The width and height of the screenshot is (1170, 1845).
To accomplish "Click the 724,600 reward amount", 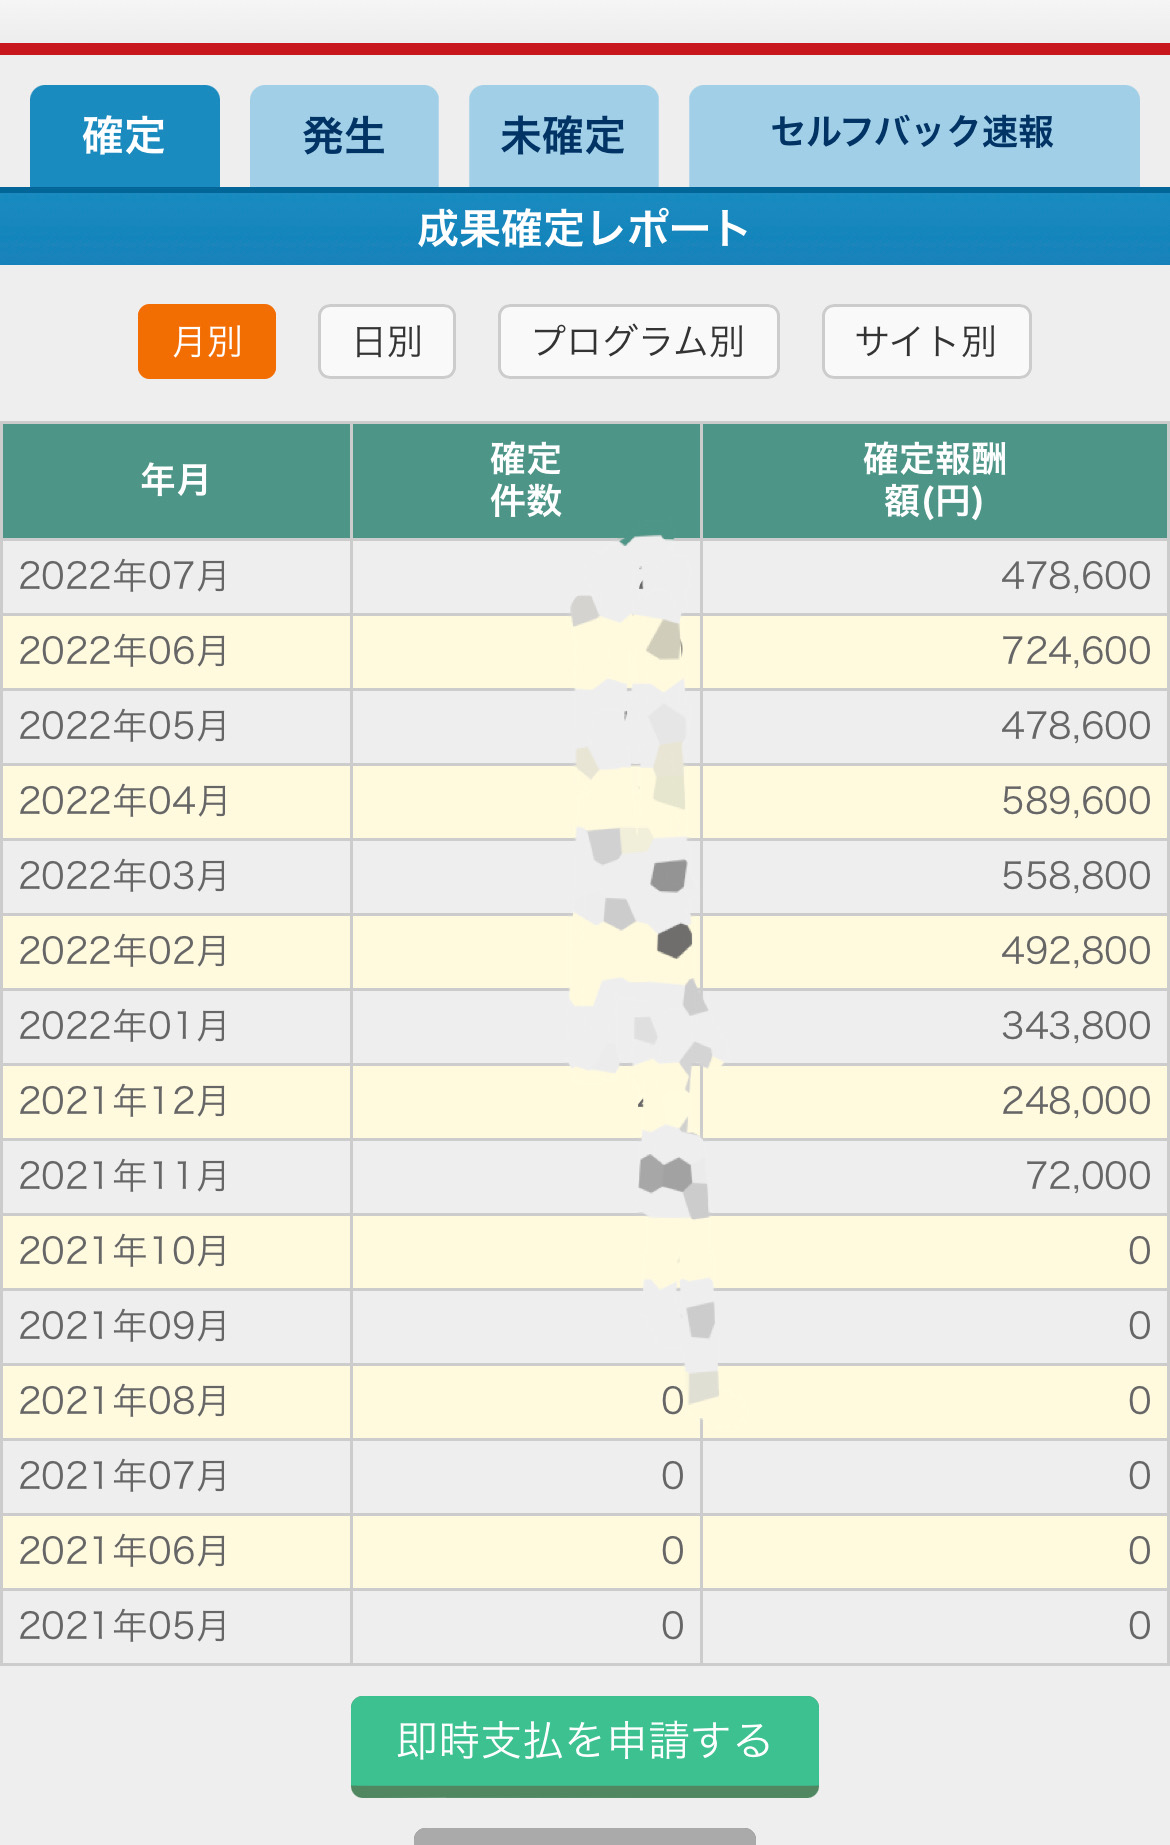I will coord(1075,652).
